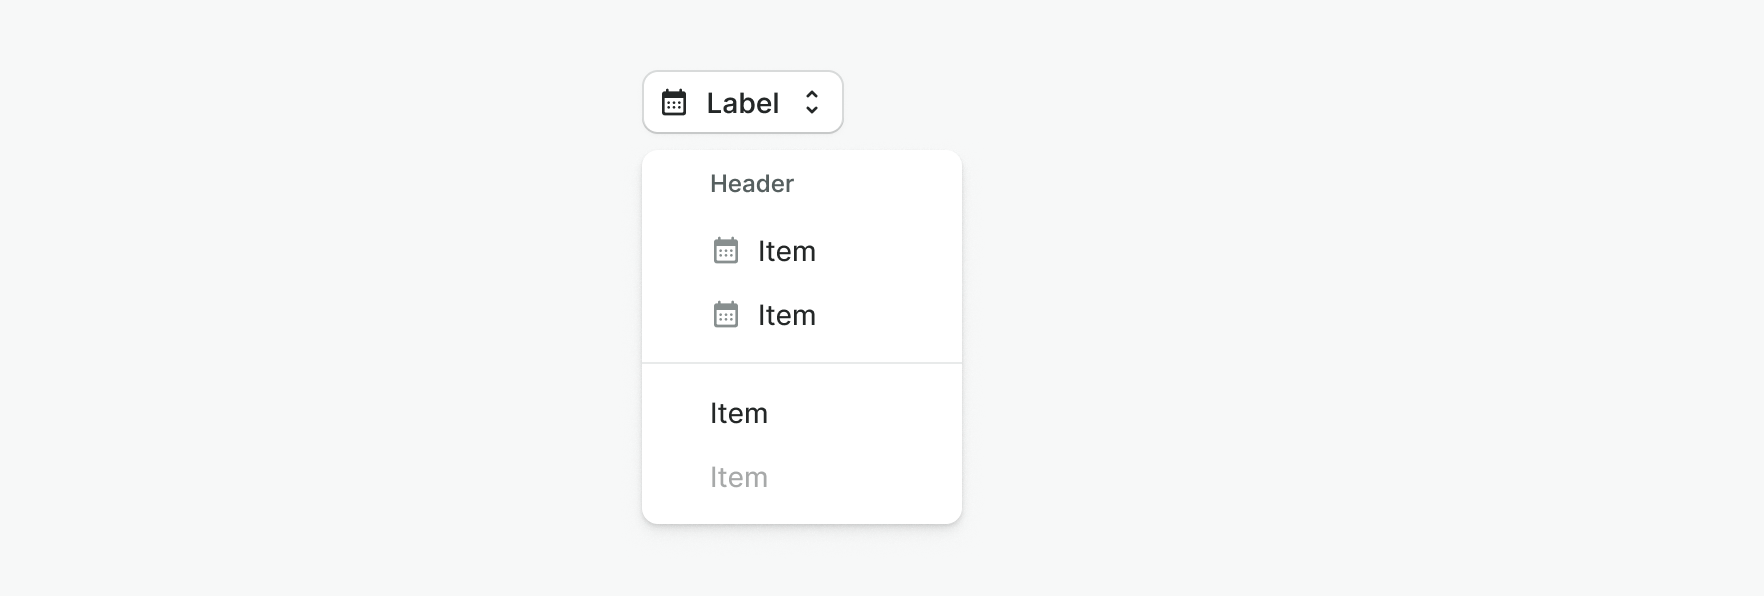Click the Header text in the dropdown menu
Image resolution: width=1764 pixels, height=596 pixels.
751,184
